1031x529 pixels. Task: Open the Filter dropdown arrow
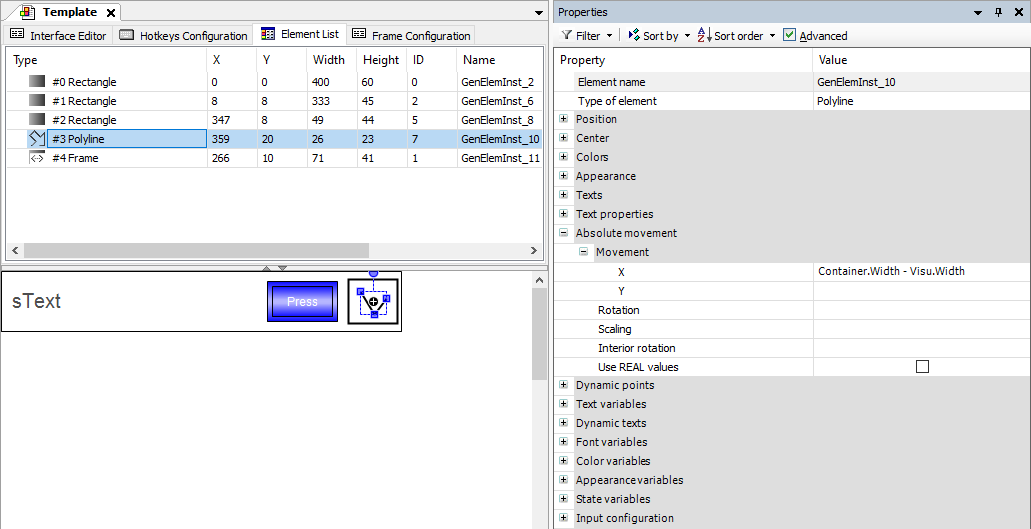tap(610, 36)
